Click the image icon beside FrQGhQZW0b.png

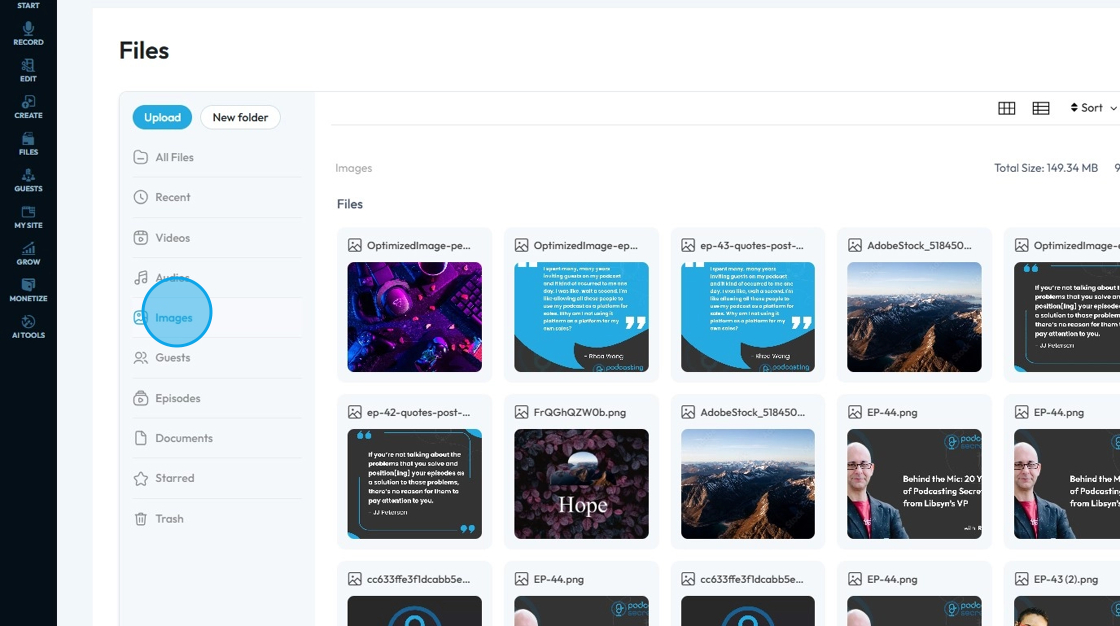(x=521, y=412)
